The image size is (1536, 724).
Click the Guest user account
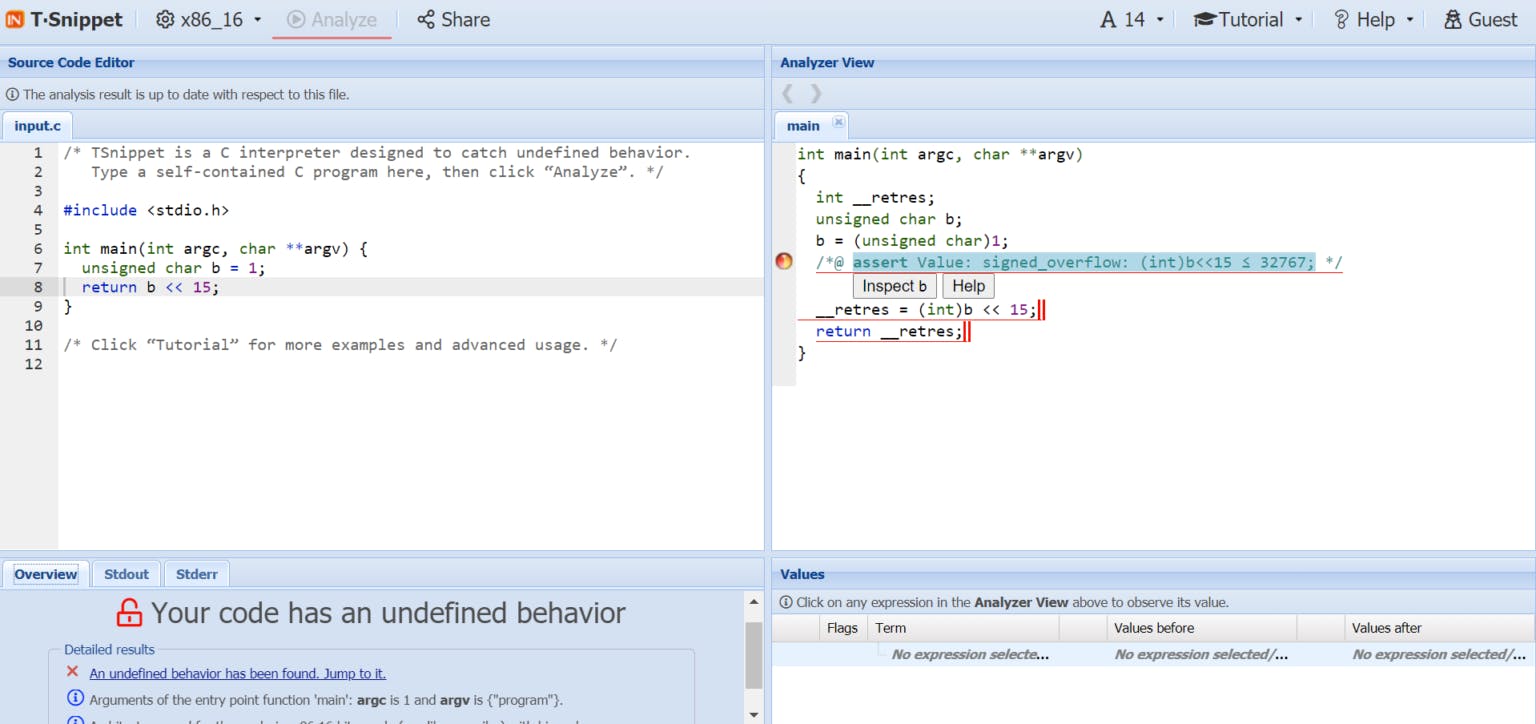pyautogui.click(x=1481, y=19)
